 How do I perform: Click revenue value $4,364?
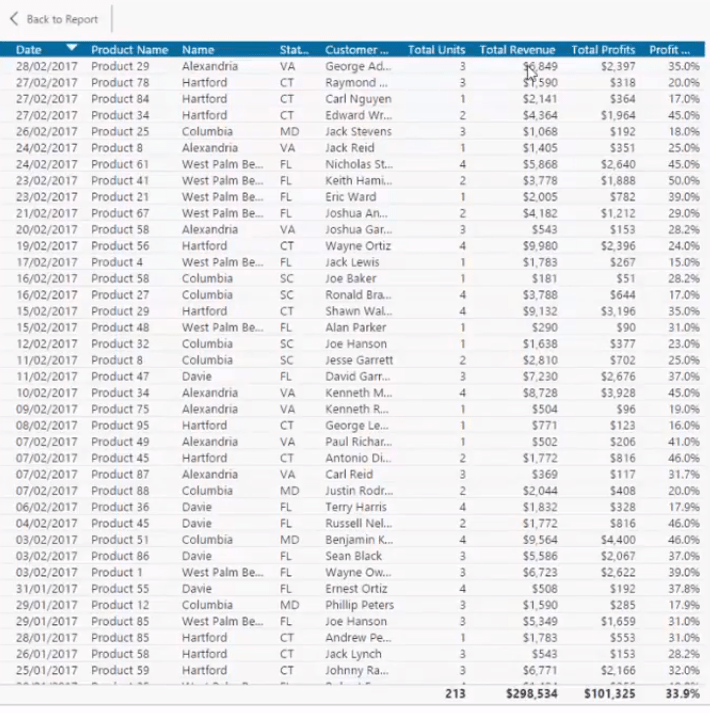540,115
